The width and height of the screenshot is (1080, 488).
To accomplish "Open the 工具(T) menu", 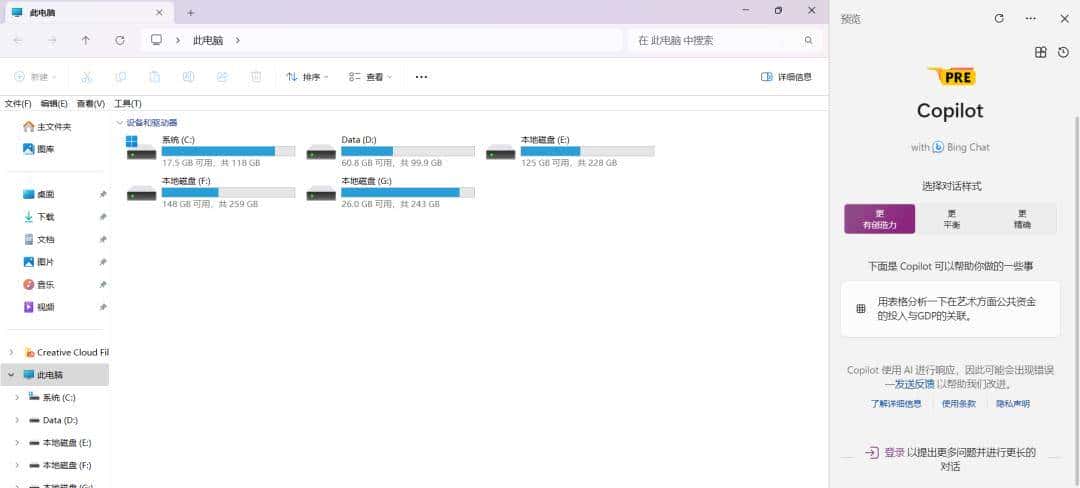I will (x=127, y=104).
